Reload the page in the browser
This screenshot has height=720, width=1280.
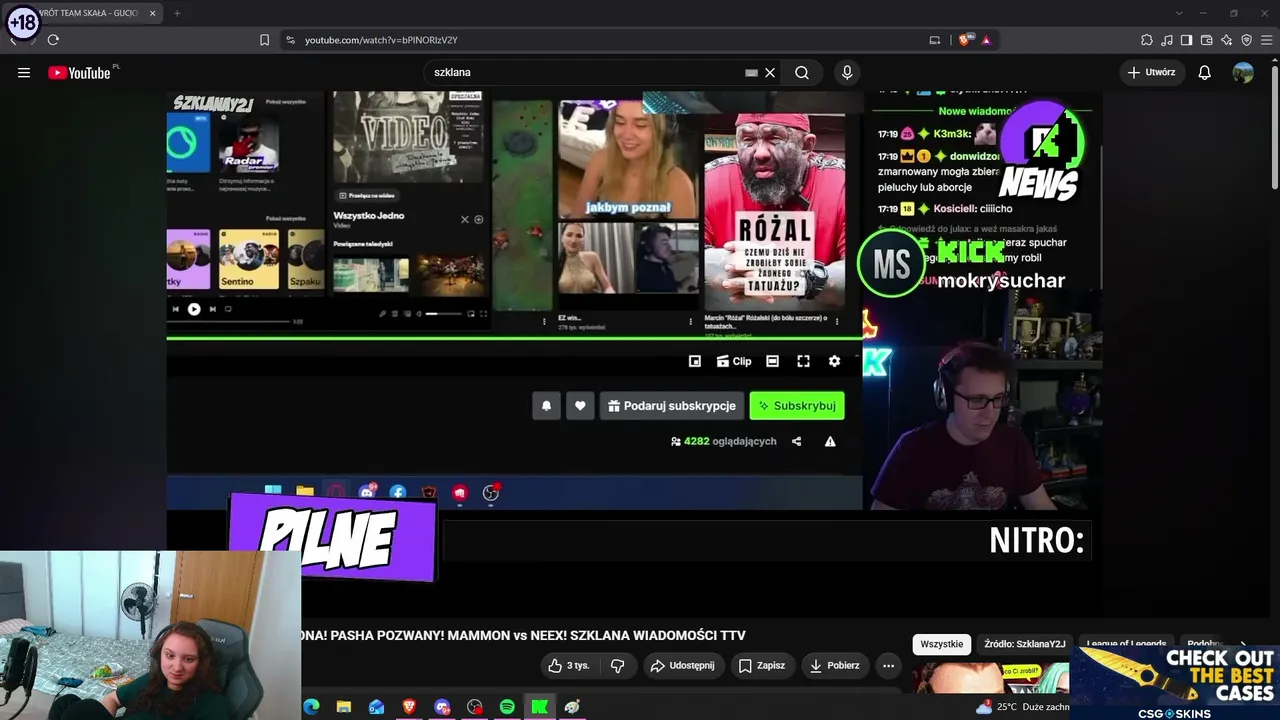click(x=53, y=40)
